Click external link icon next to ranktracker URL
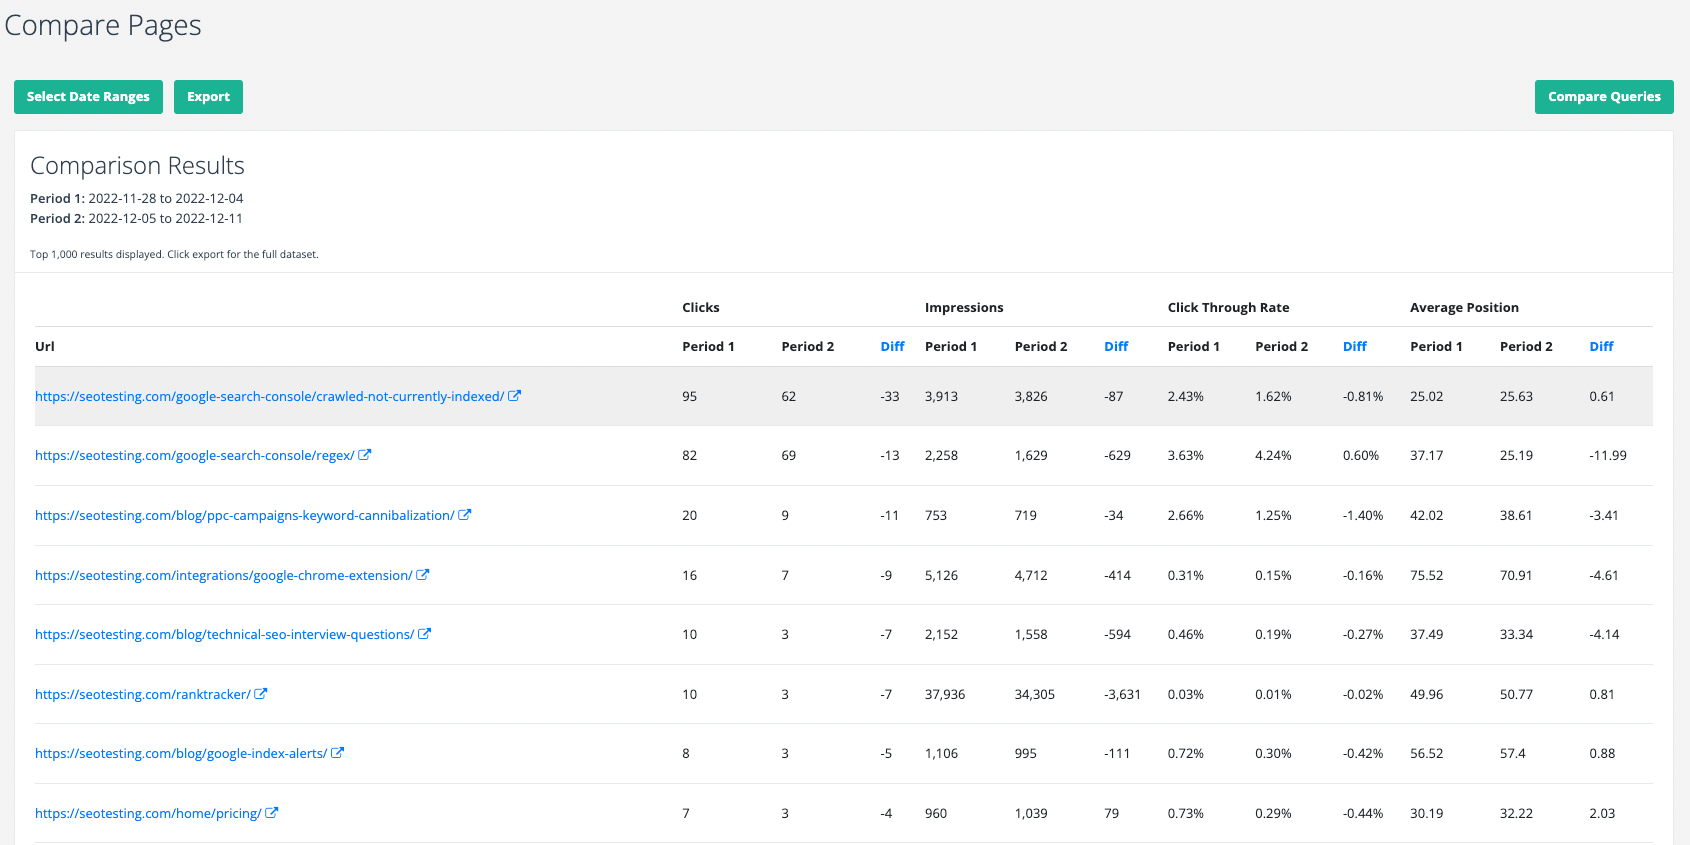The width and height of the screenshot is (1690, 845). pyautogui.click(x=261, y=694)
